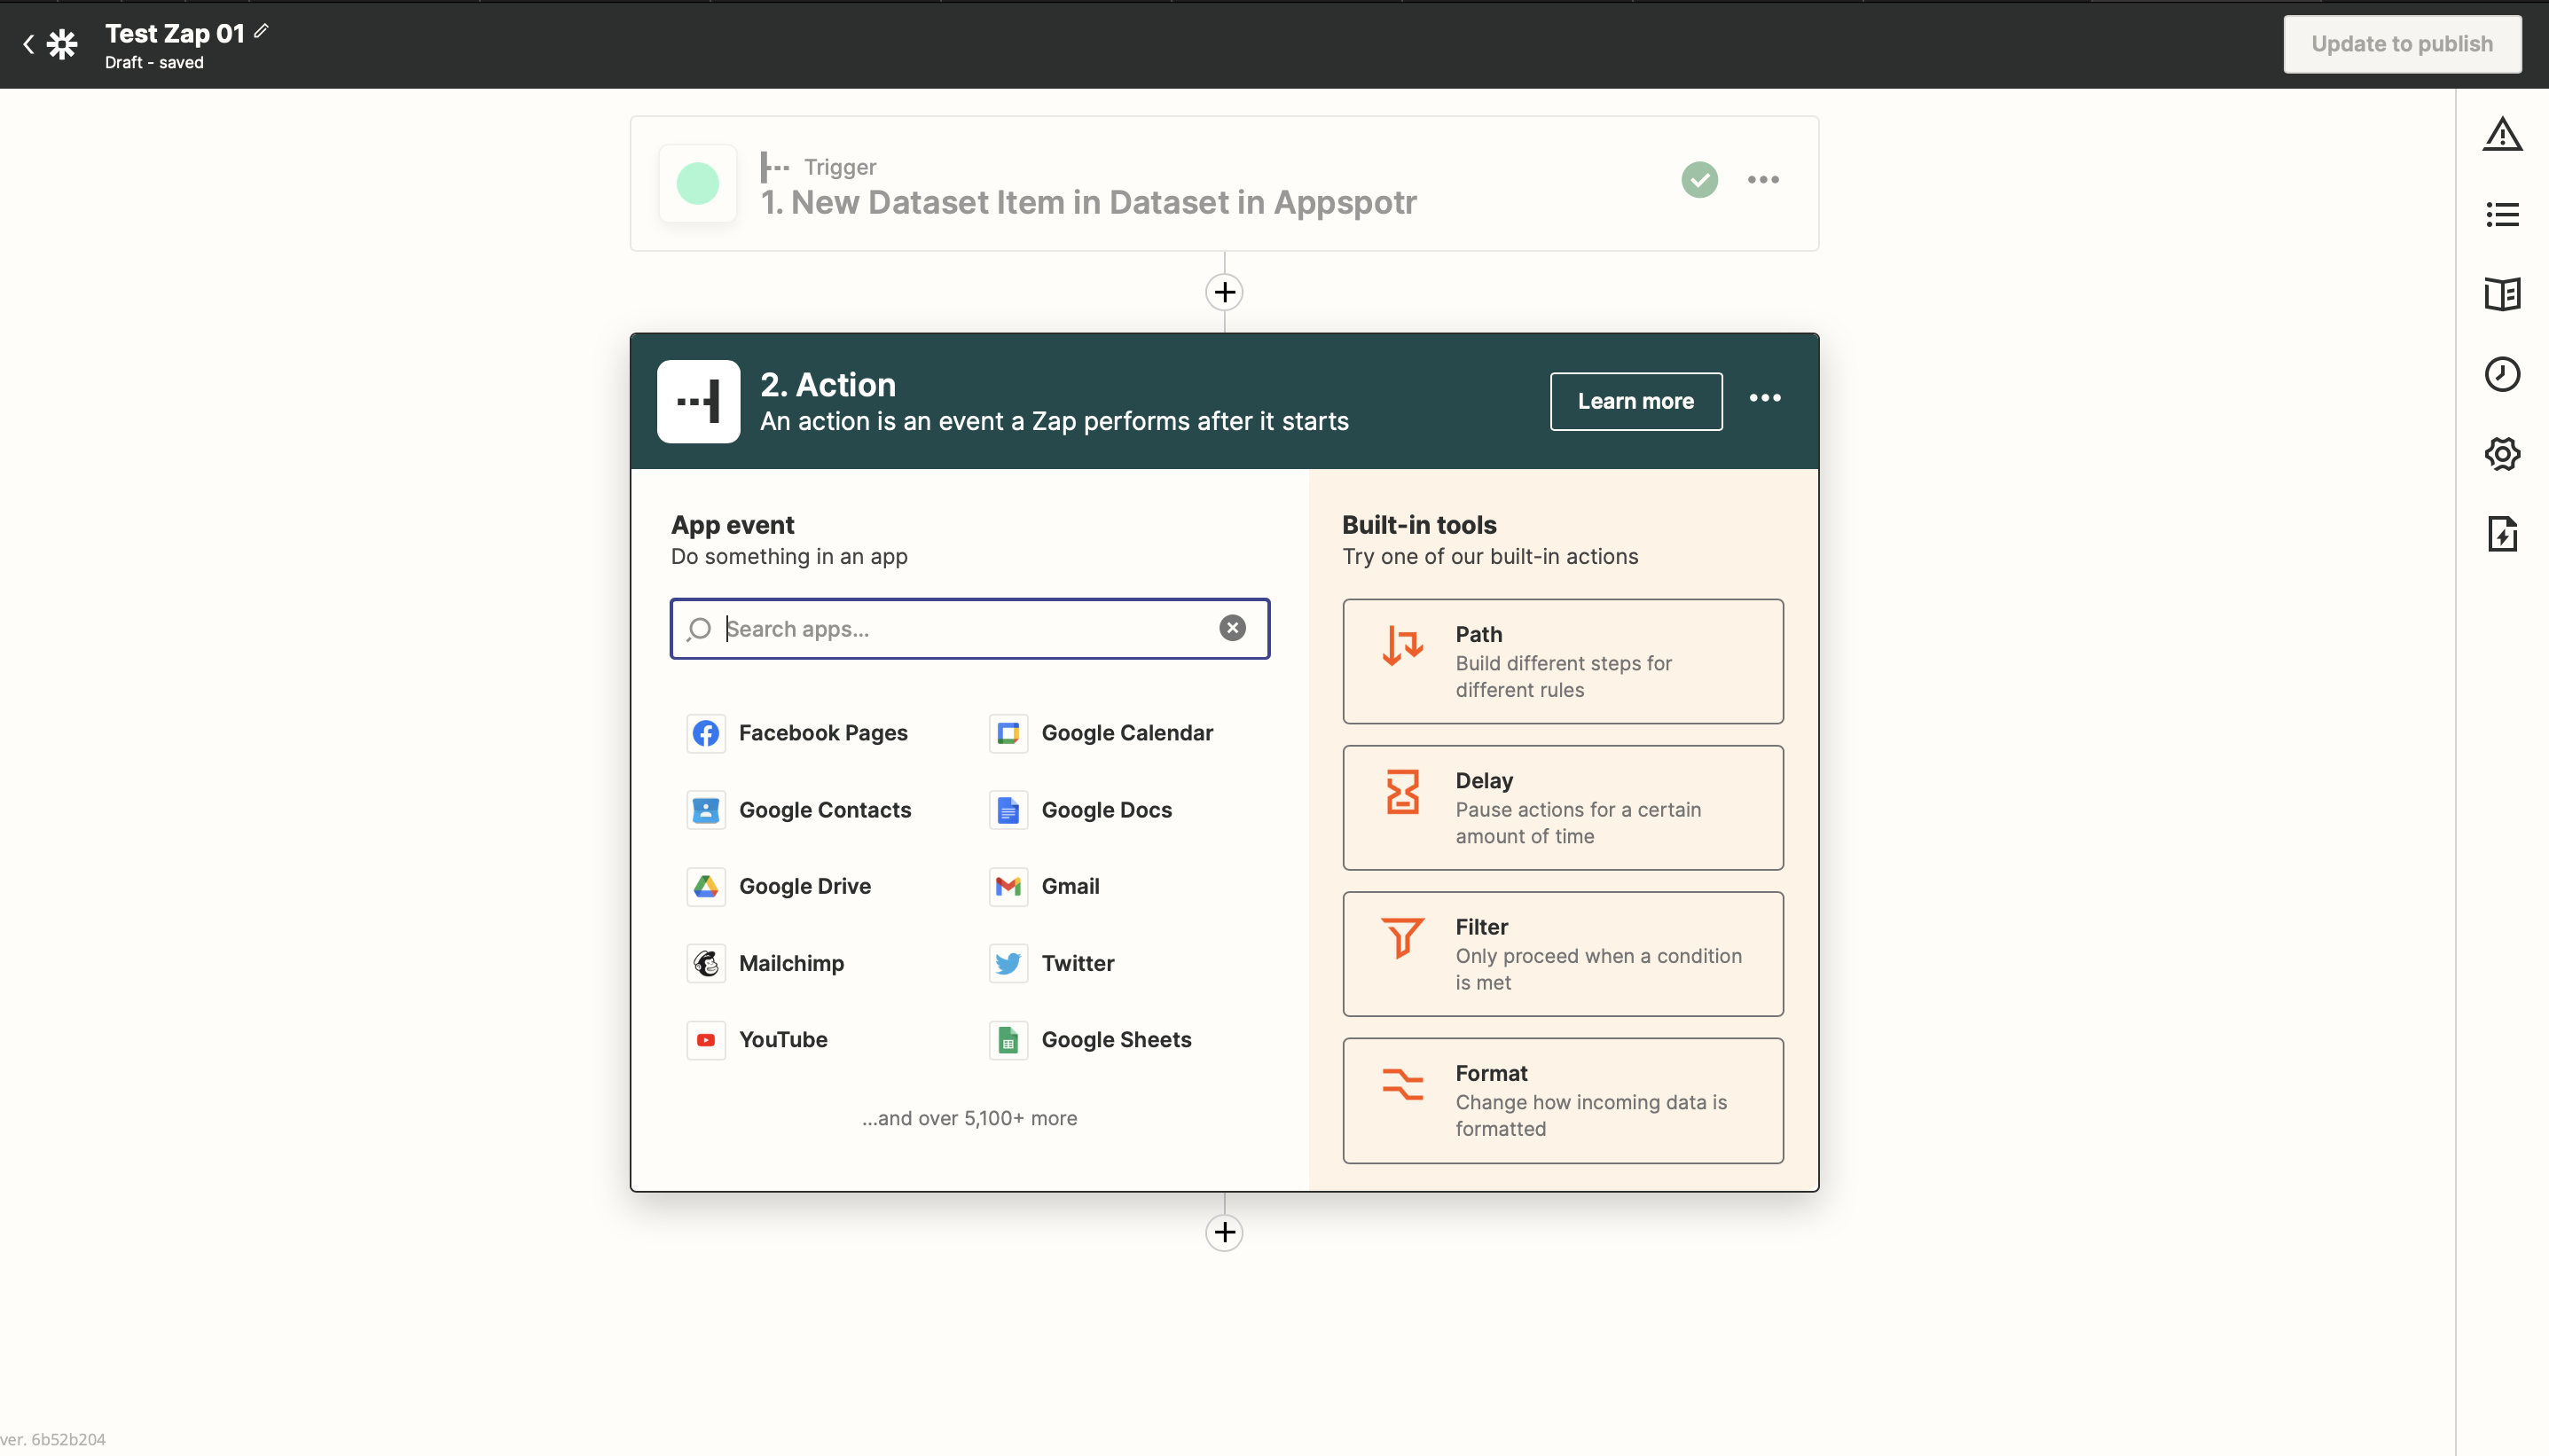Open the version history clock icon

coord(2502,374)
